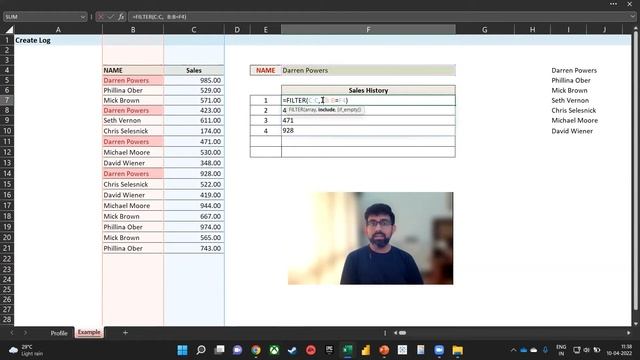Expand the Name Box dropdown showing SUM
This screenshot has height=360, width=640.
pyautogui.click(x=83, y=17)
